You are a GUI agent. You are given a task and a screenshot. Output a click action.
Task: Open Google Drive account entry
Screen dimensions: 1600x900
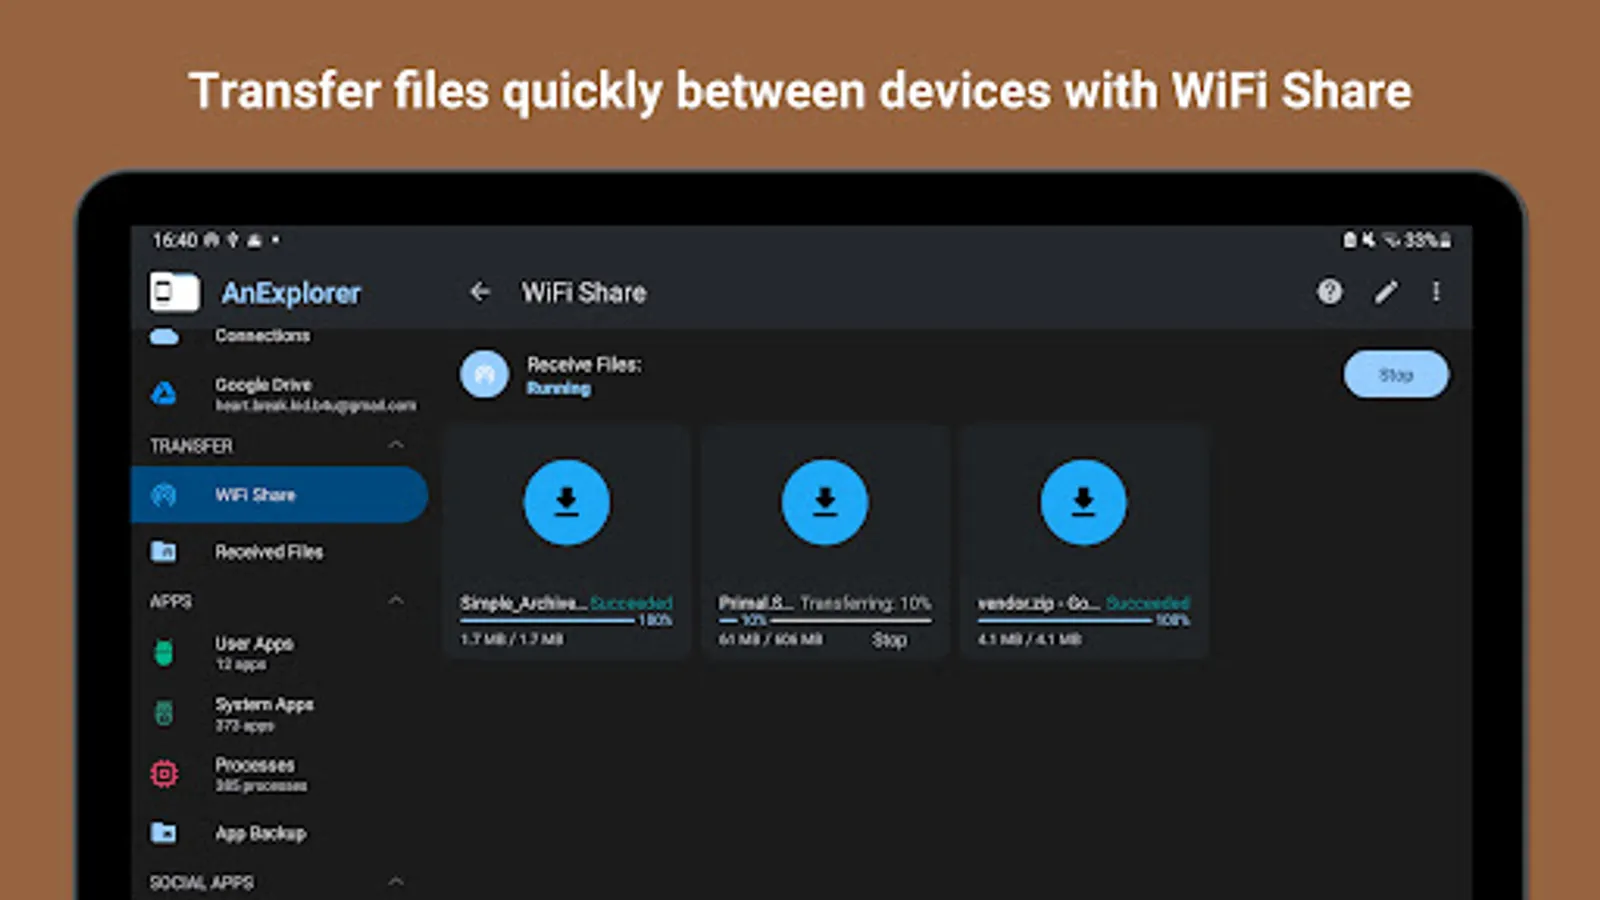coord(280,394)
